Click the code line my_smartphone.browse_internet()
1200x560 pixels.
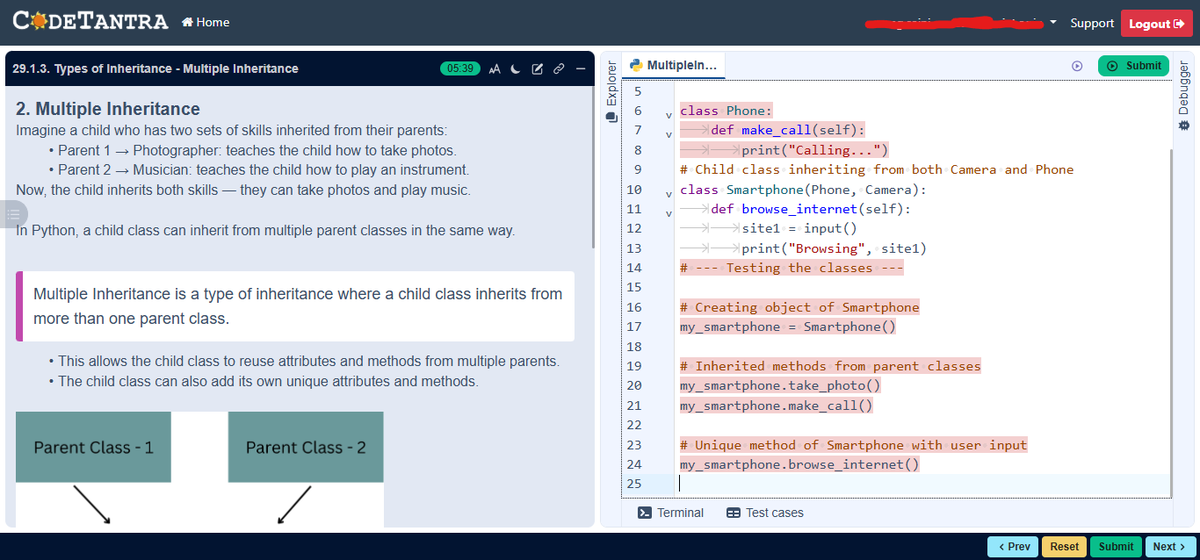point(799,465)
